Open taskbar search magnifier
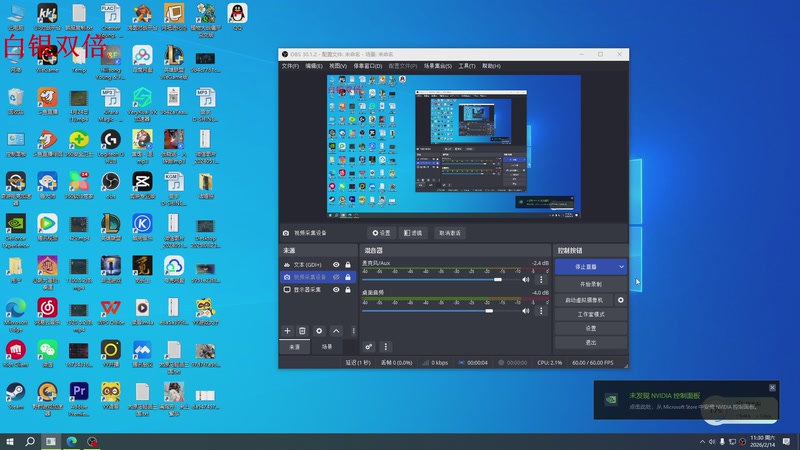The height and width of the screenshot is (450, 800). [30, 441]
